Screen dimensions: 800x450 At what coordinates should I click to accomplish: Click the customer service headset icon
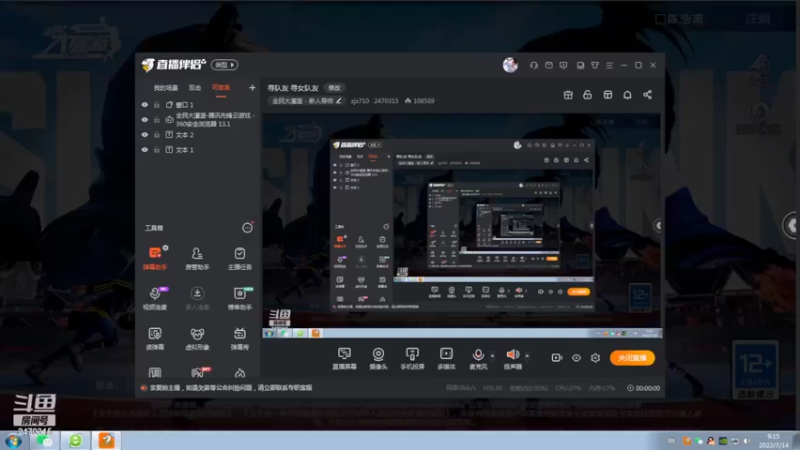(x=534, y=65)
